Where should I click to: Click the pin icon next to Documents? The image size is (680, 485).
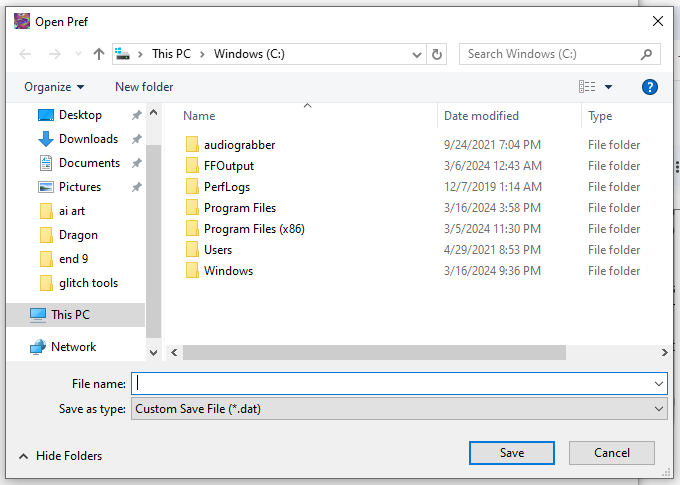[x=137, y=163]
